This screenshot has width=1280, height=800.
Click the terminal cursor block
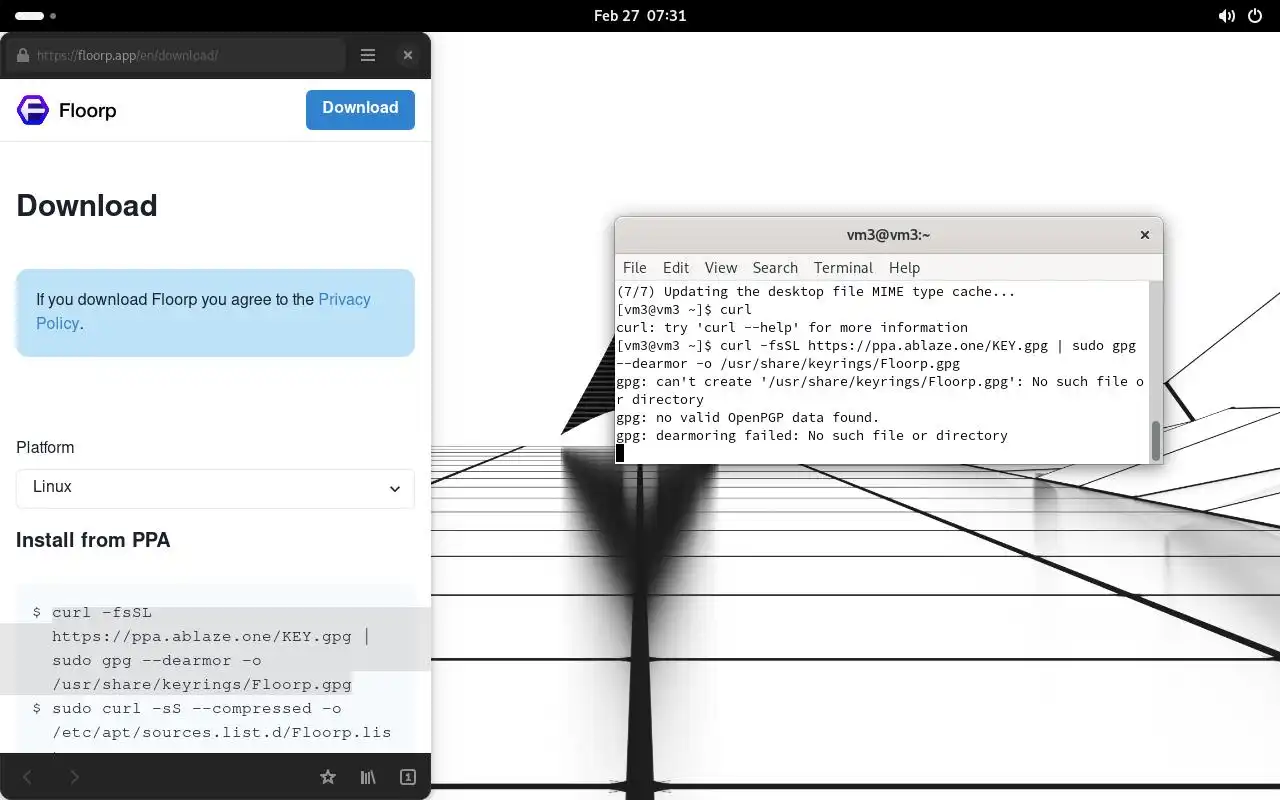620,453
